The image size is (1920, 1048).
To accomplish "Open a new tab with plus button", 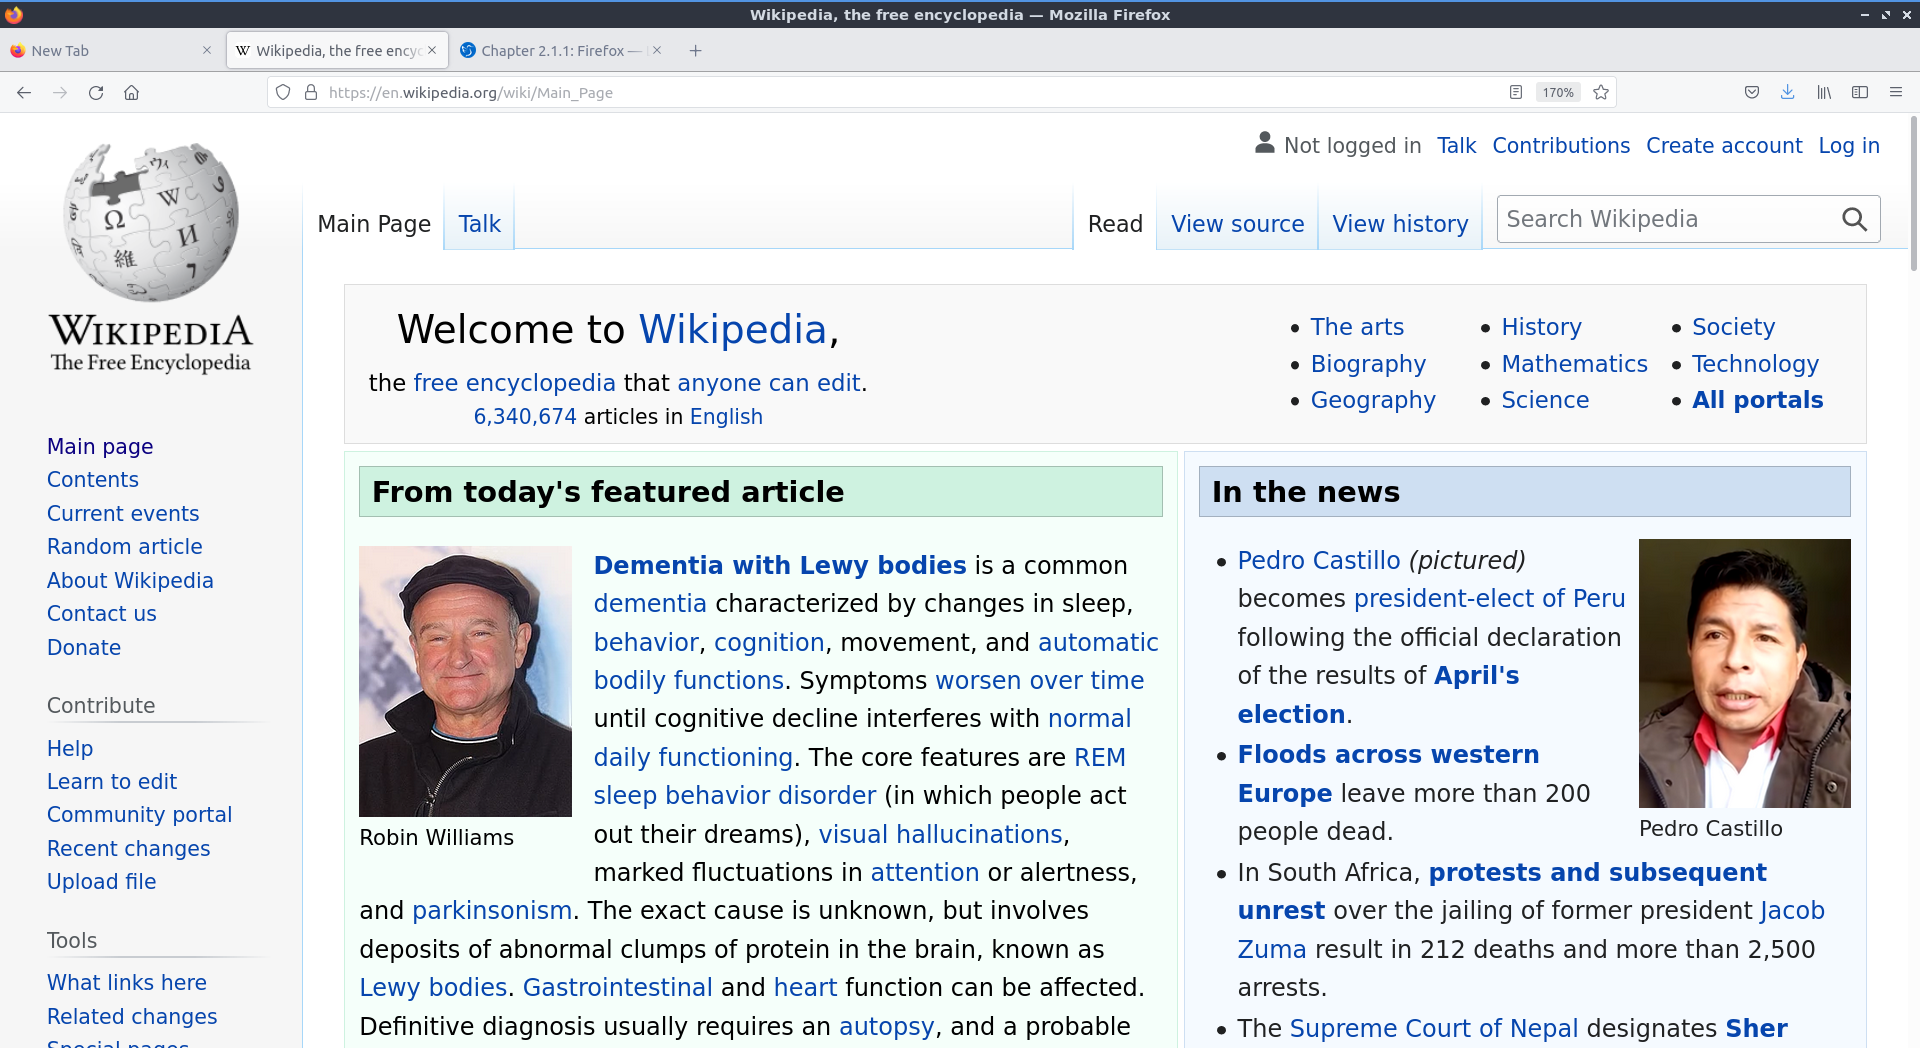I will tap(696, 51).
